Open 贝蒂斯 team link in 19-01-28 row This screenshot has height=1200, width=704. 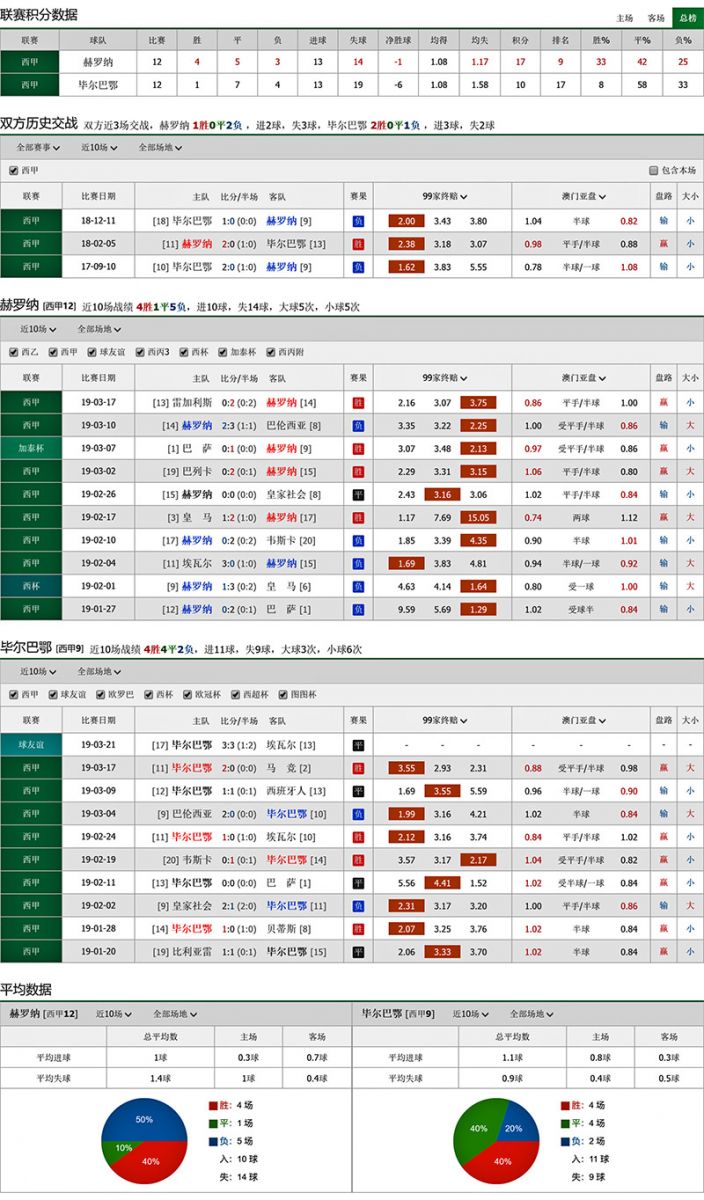[x=281, y=929]
